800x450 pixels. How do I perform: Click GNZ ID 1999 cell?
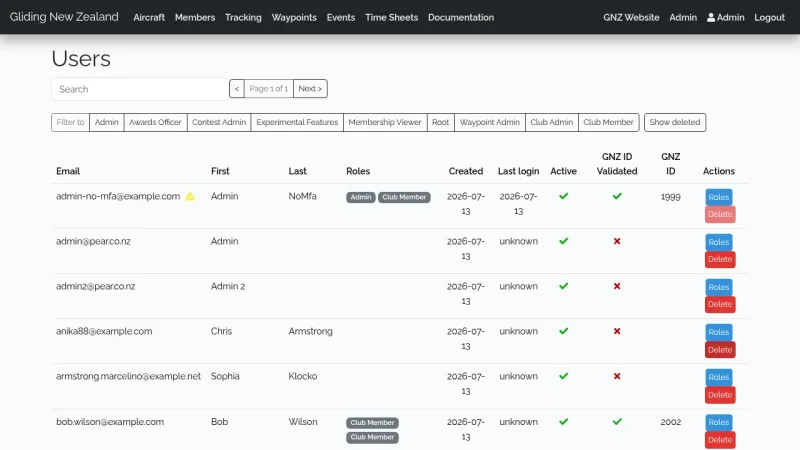pyautogui.click(x=670, y=196)
